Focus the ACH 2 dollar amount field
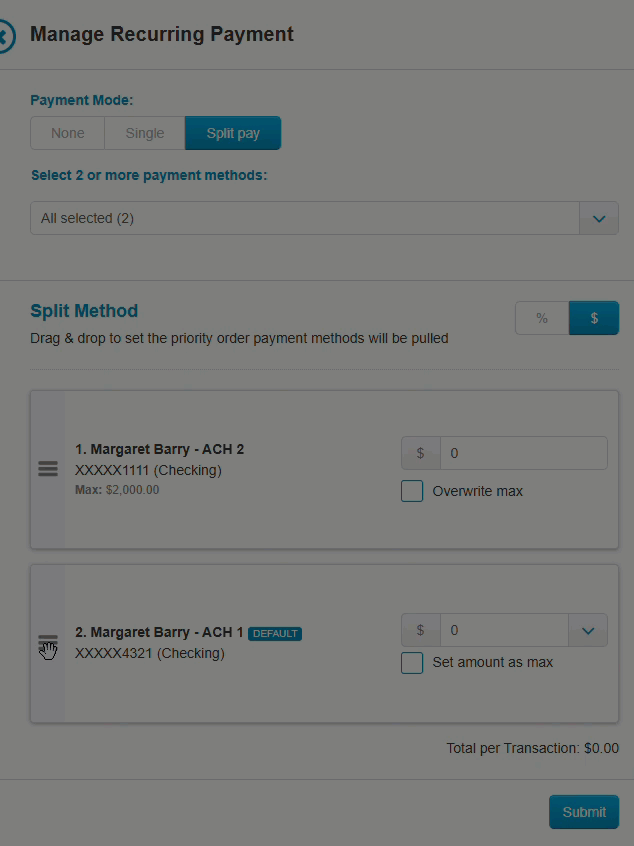 click(523, 453)
